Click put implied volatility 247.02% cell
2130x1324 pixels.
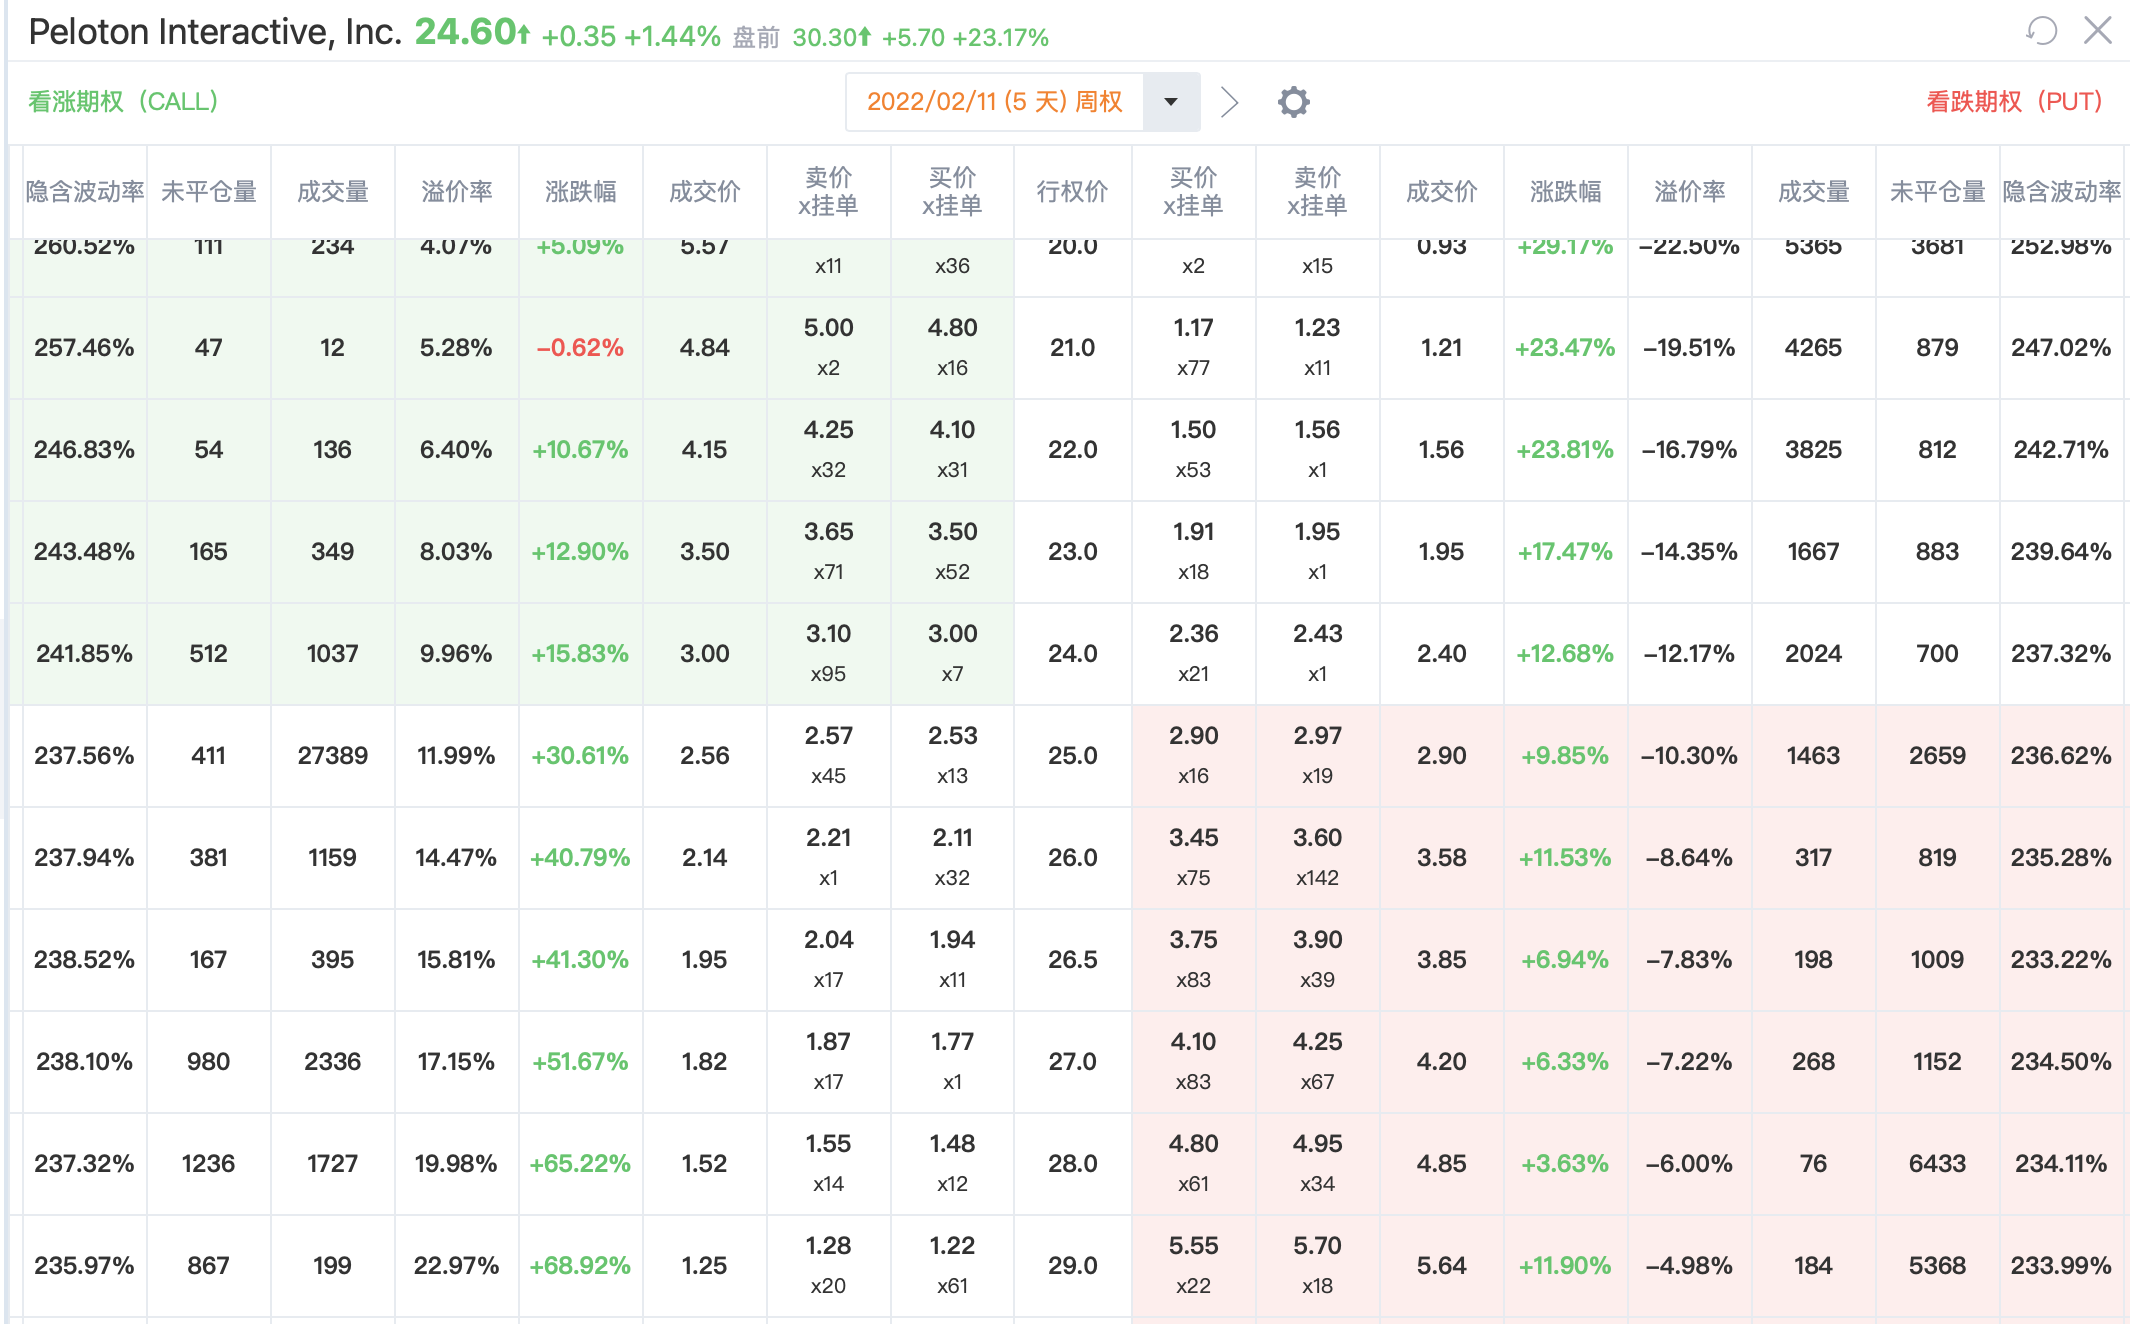[x=2061, y=347]
